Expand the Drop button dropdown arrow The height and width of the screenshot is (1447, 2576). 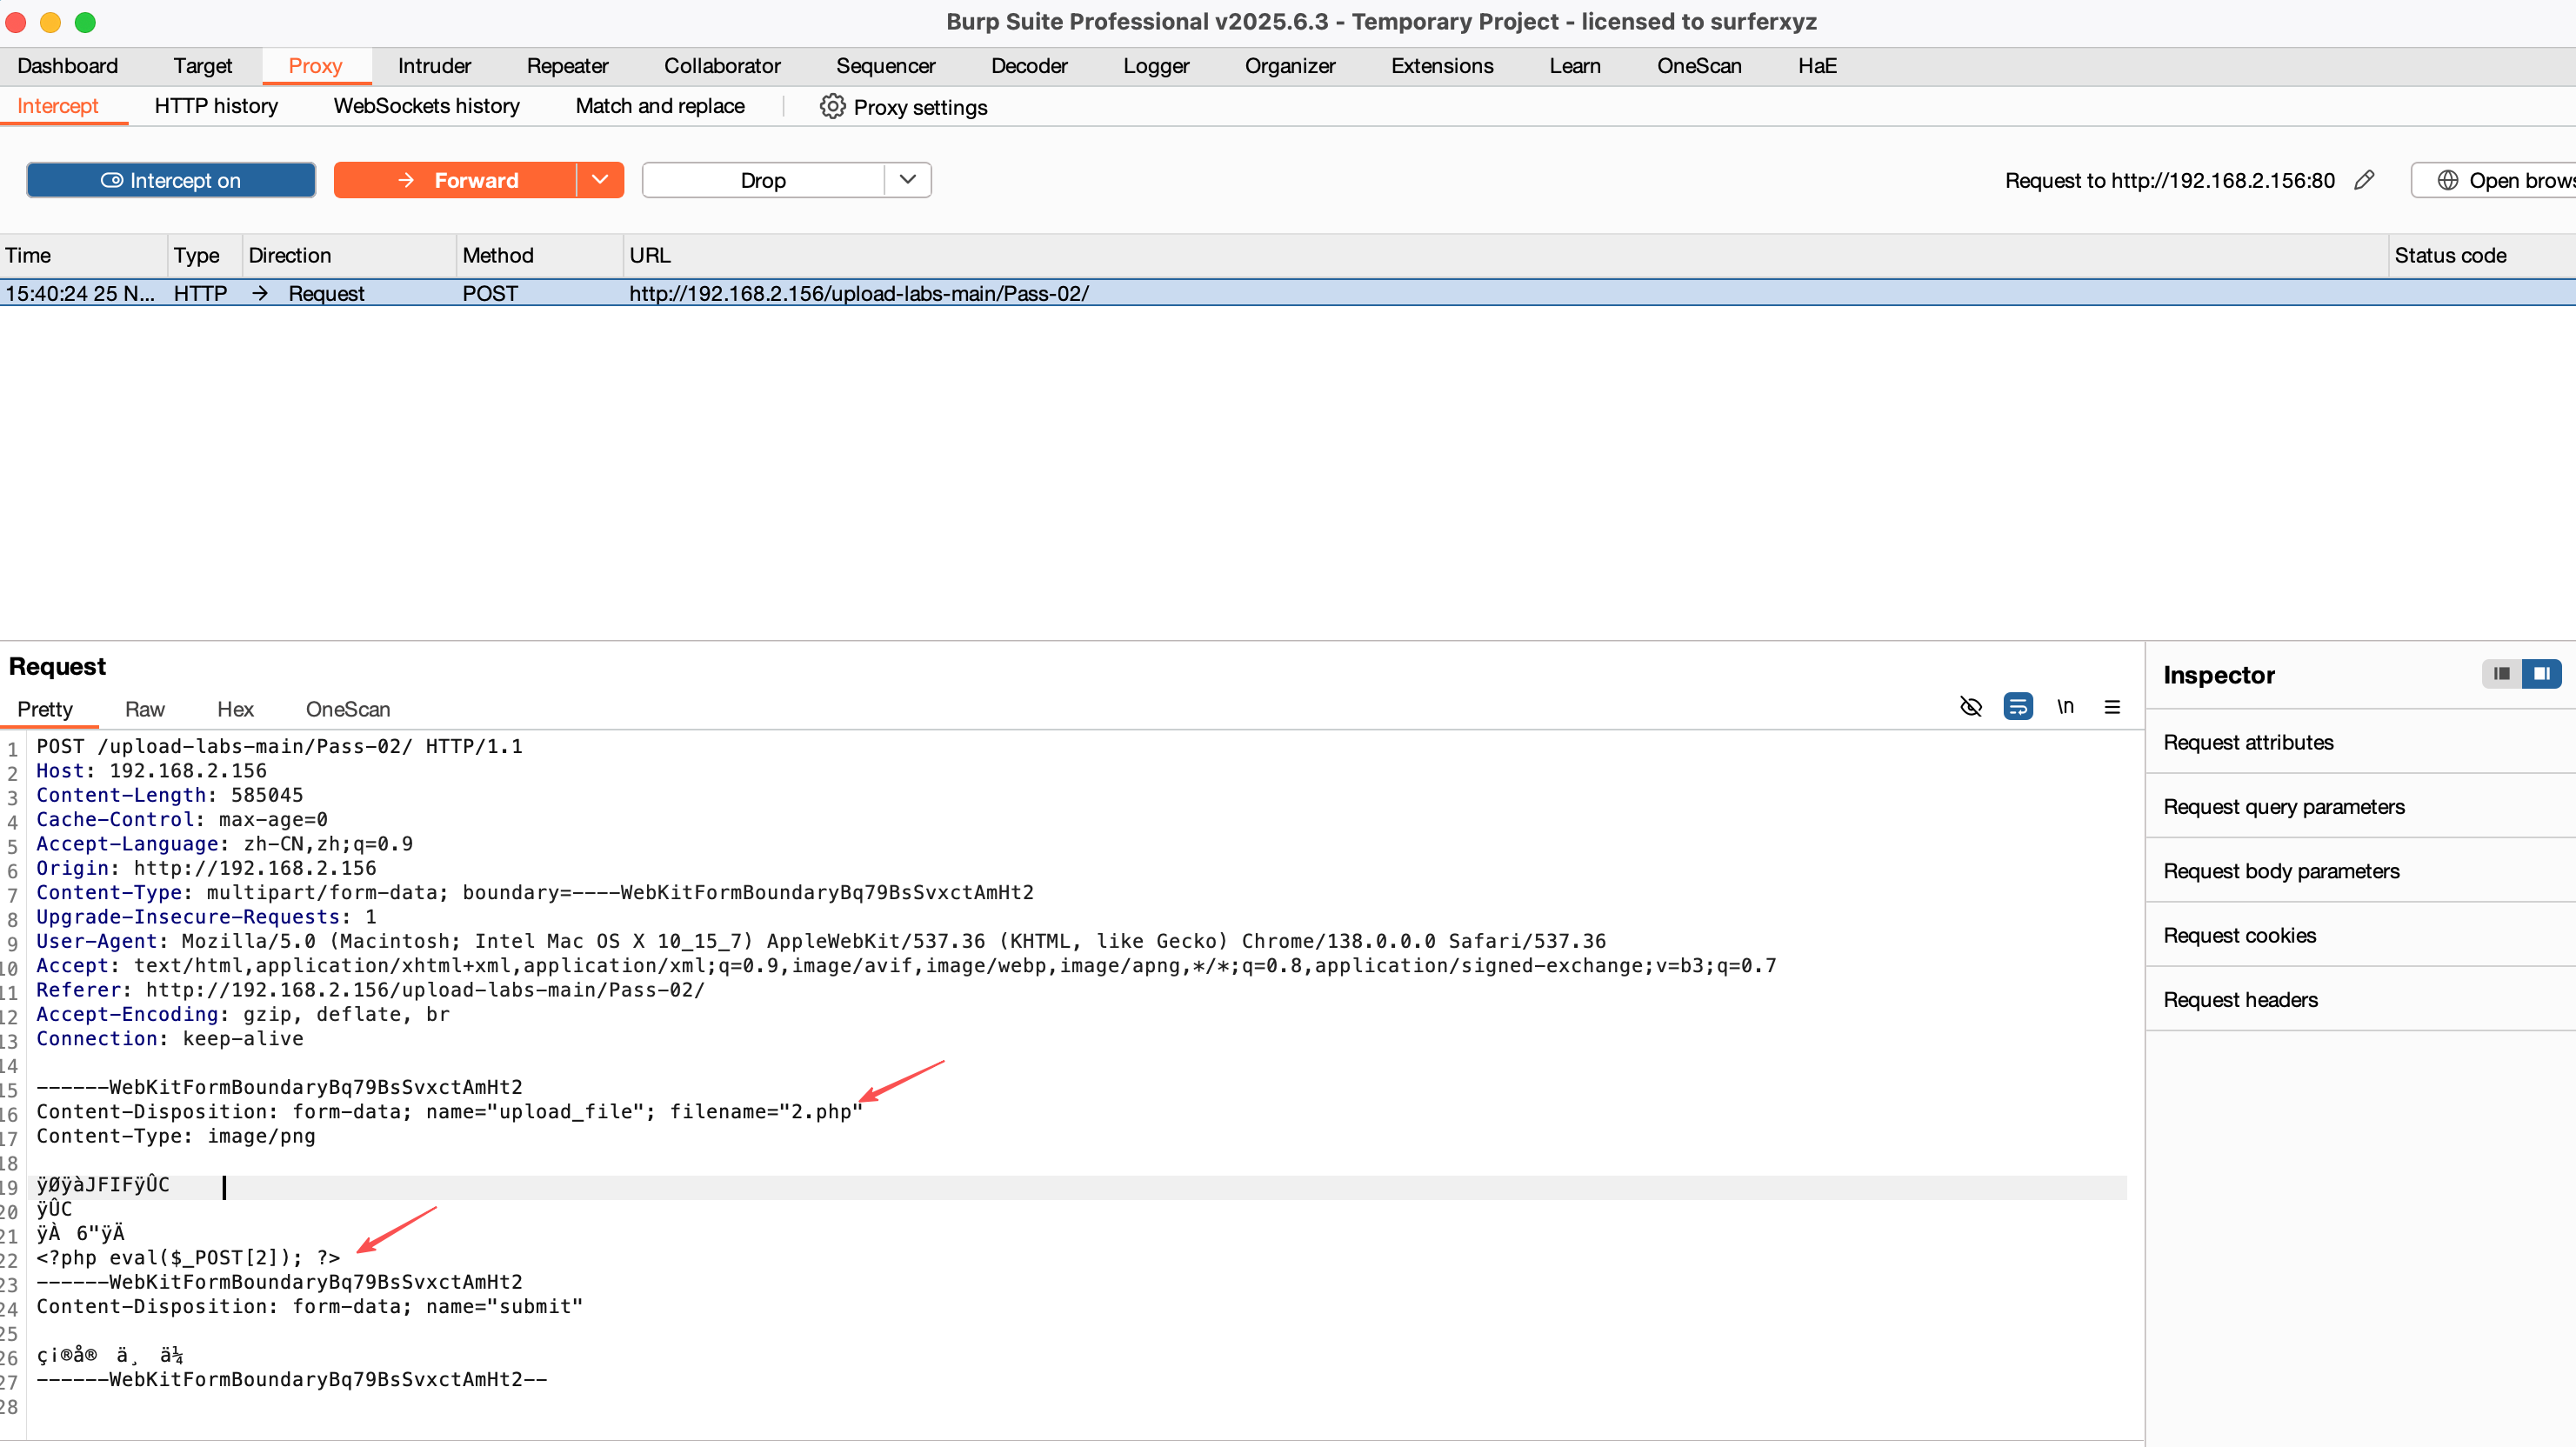click(x=907, y=180)
